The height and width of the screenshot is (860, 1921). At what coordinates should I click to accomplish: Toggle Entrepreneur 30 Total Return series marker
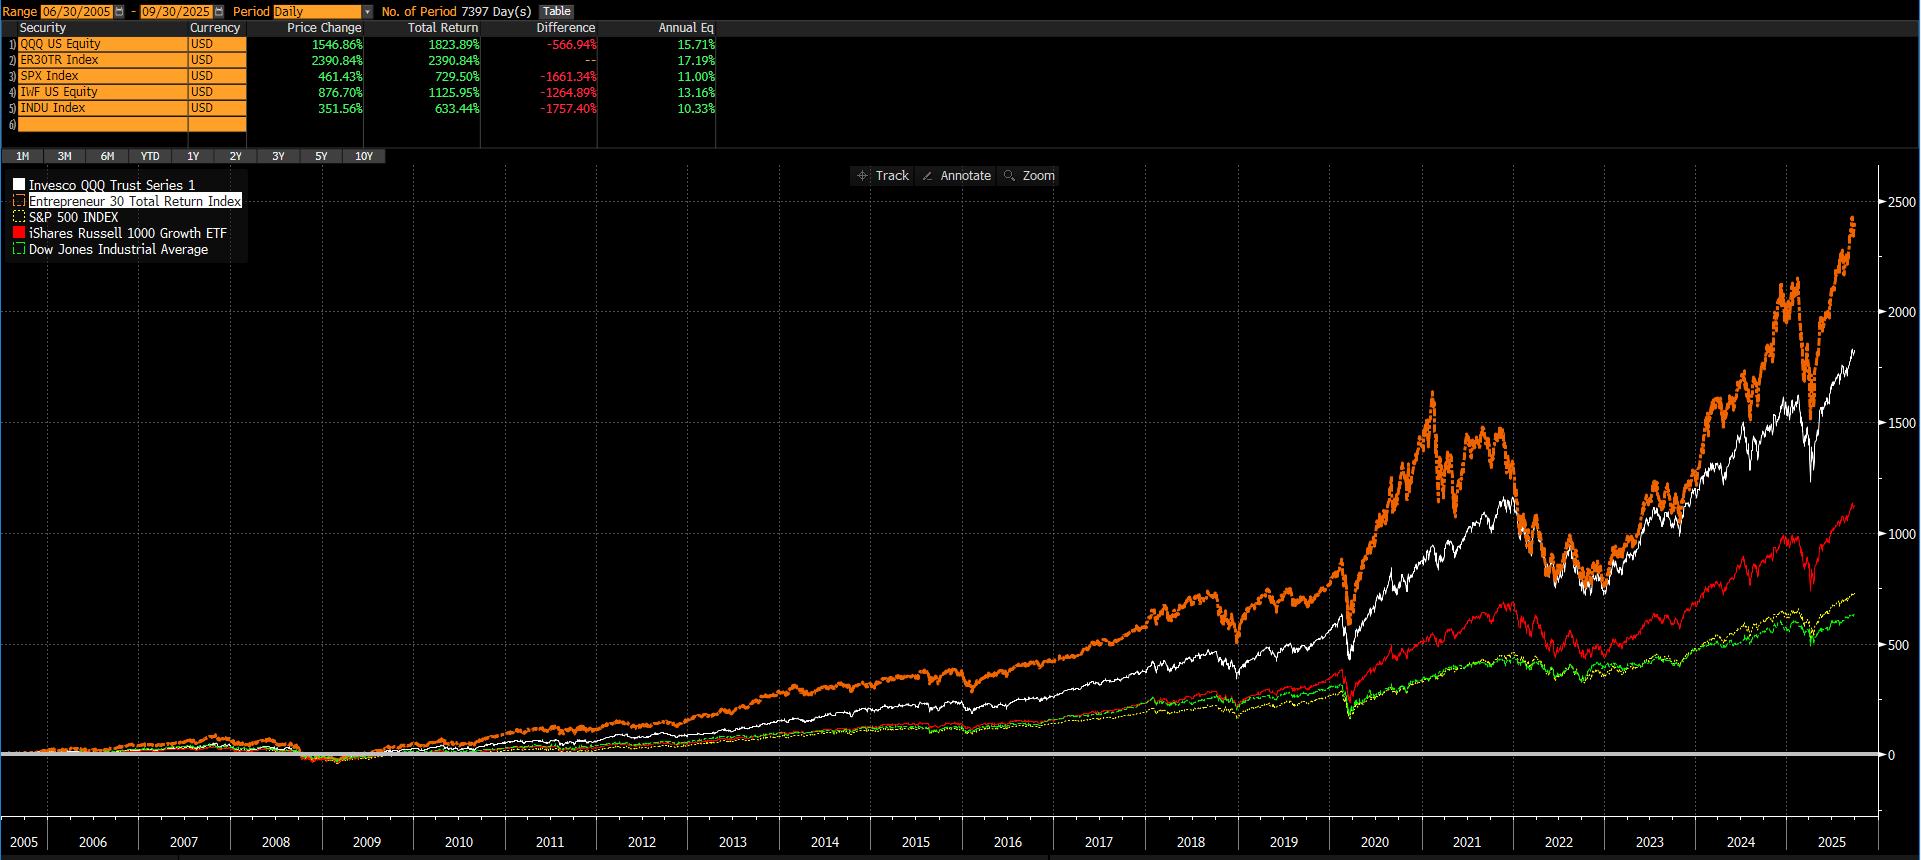[x=19, y=201]
